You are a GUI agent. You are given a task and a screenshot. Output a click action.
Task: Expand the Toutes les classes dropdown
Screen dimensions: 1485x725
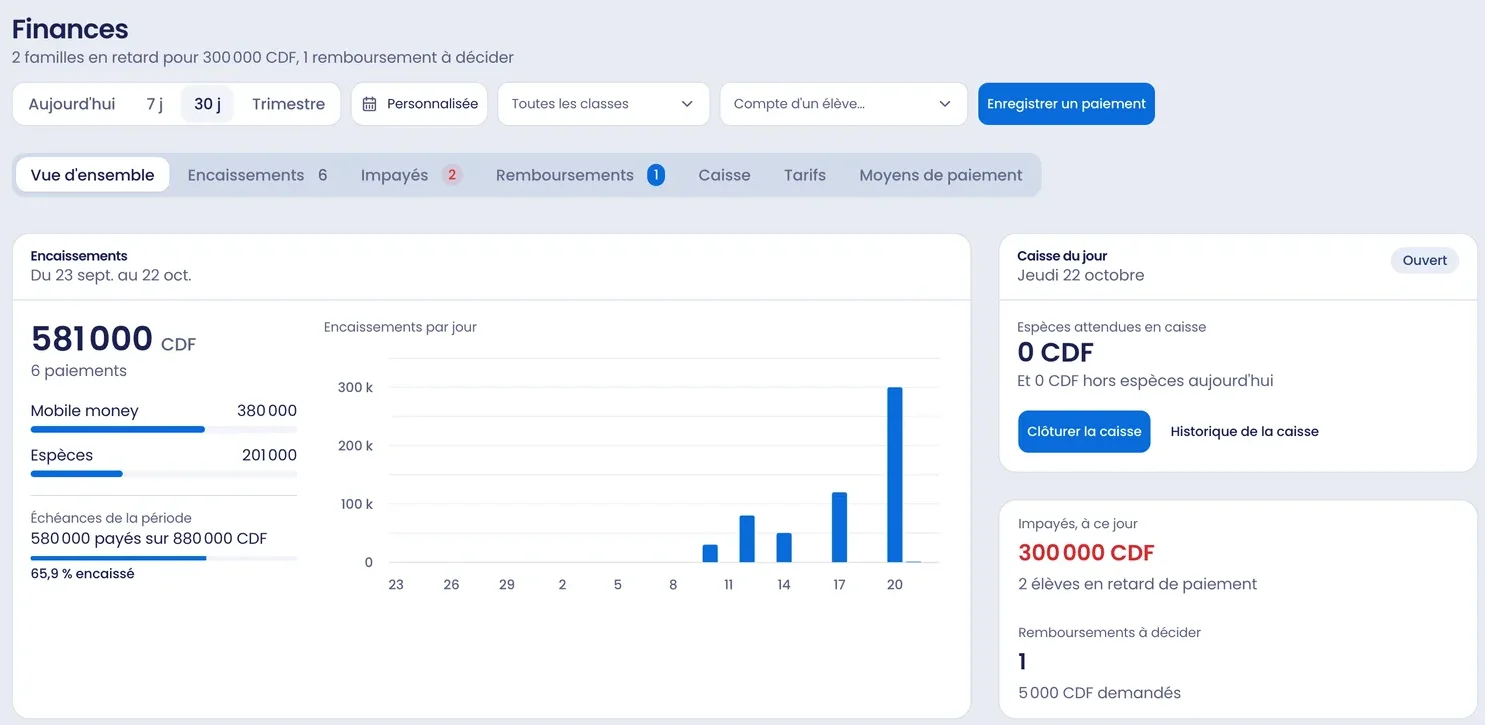pos(603,104)
